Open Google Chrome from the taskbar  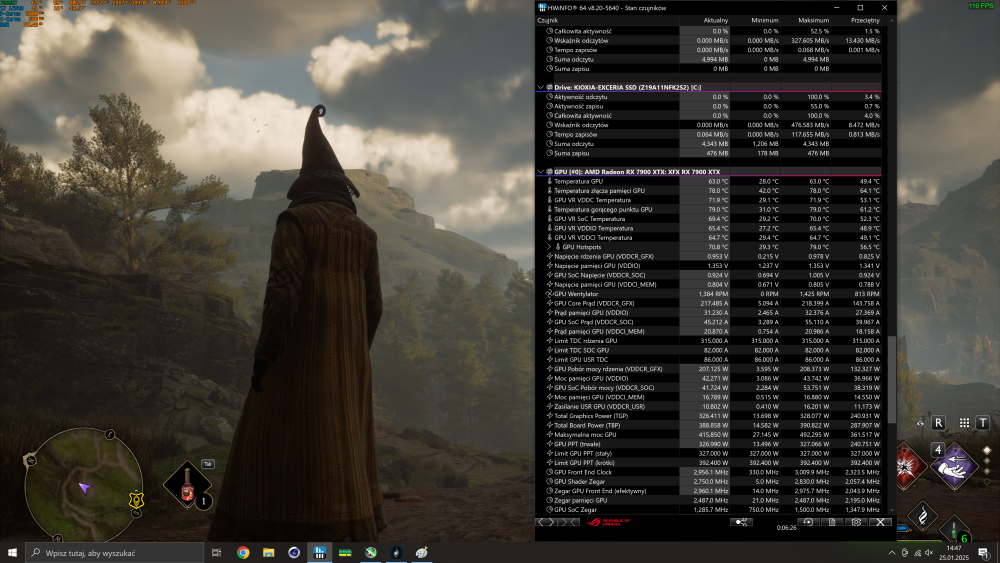pyautogui.click(x=243, y=552)
